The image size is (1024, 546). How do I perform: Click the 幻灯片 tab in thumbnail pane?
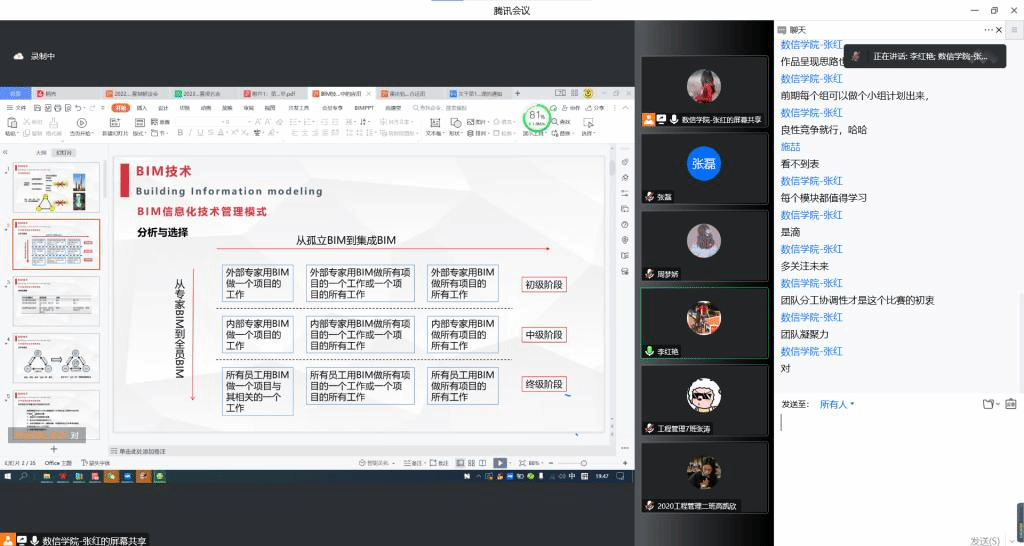[x=64, y=153]
